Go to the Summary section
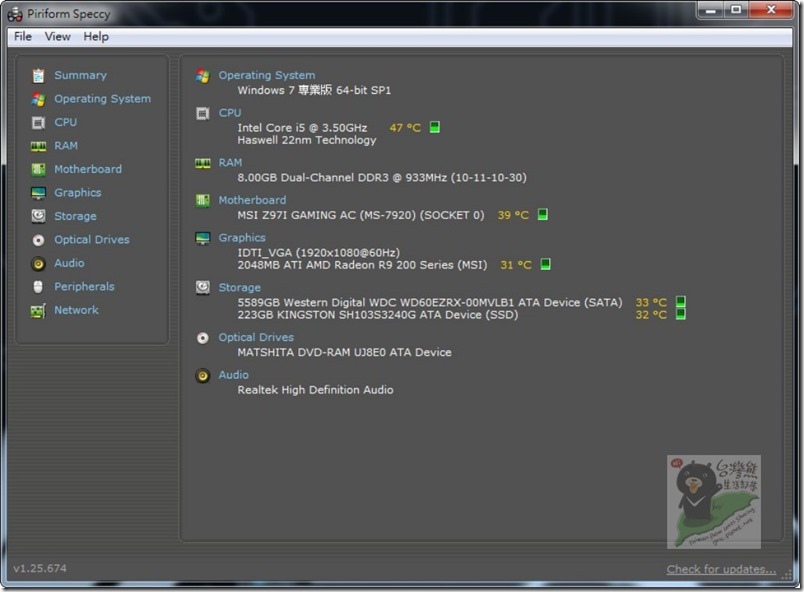Image resolution: width=804 pixels, height=592 pixels. click(81, 75)
